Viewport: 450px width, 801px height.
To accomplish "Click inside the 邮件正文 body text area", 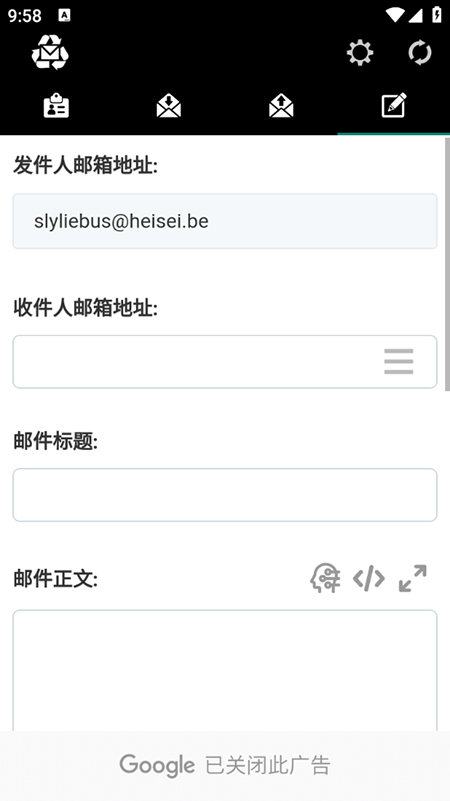I will 225,670.
